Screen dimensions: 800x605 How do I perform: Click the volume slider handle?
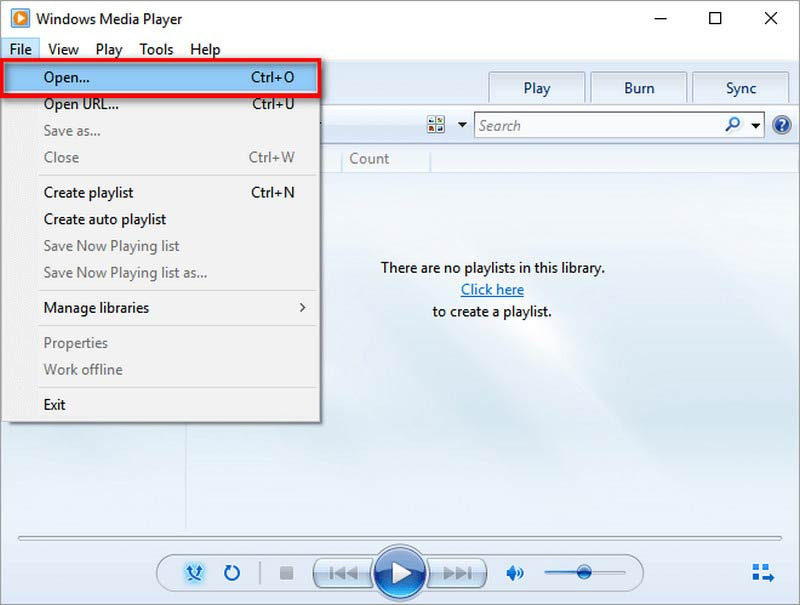pyautogui.click(x=584, y=572)
